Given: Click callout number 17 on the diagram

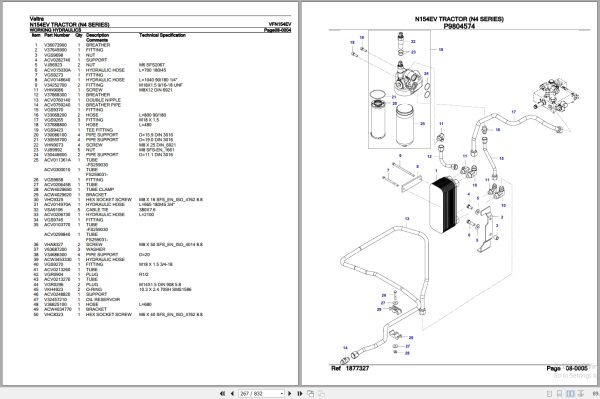Looking at the screenshot, I should click(514, 112).
